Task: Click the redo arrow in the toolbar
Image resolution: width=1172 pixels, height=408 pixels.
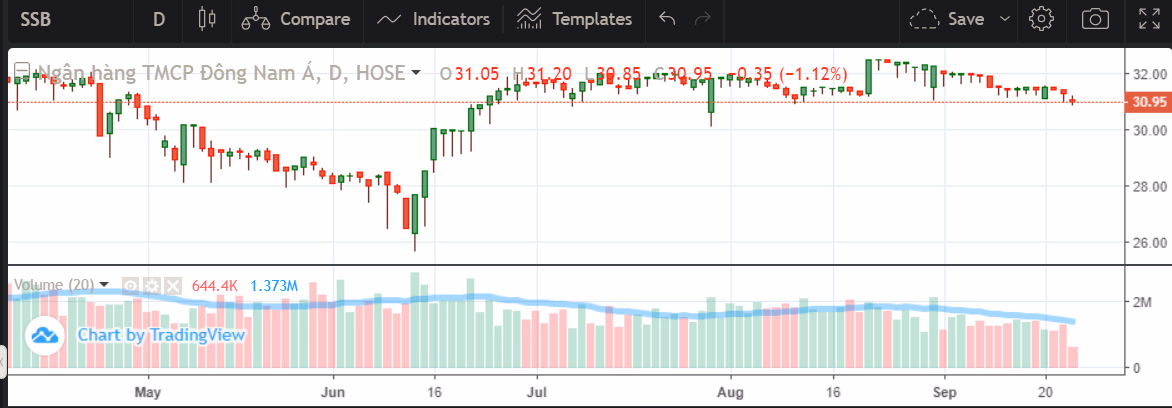Action: click(x=702, y=18)
